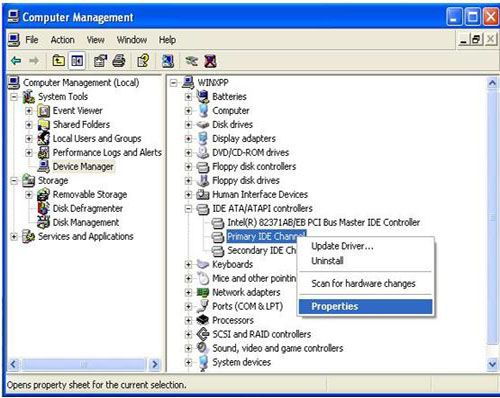
Task: Click the Properties toolbar icon
Action: click(x=100, y=61)
